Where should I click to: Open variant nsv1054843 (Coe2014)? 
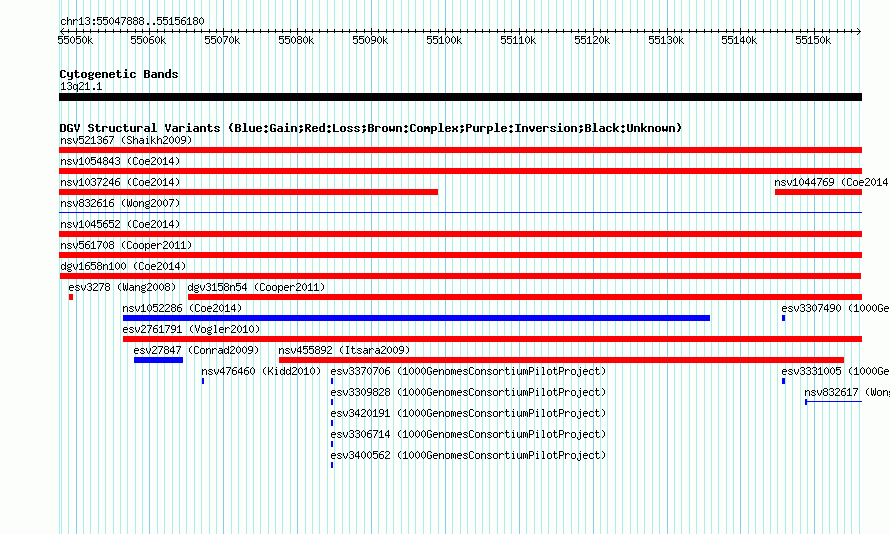coord(120,161)
